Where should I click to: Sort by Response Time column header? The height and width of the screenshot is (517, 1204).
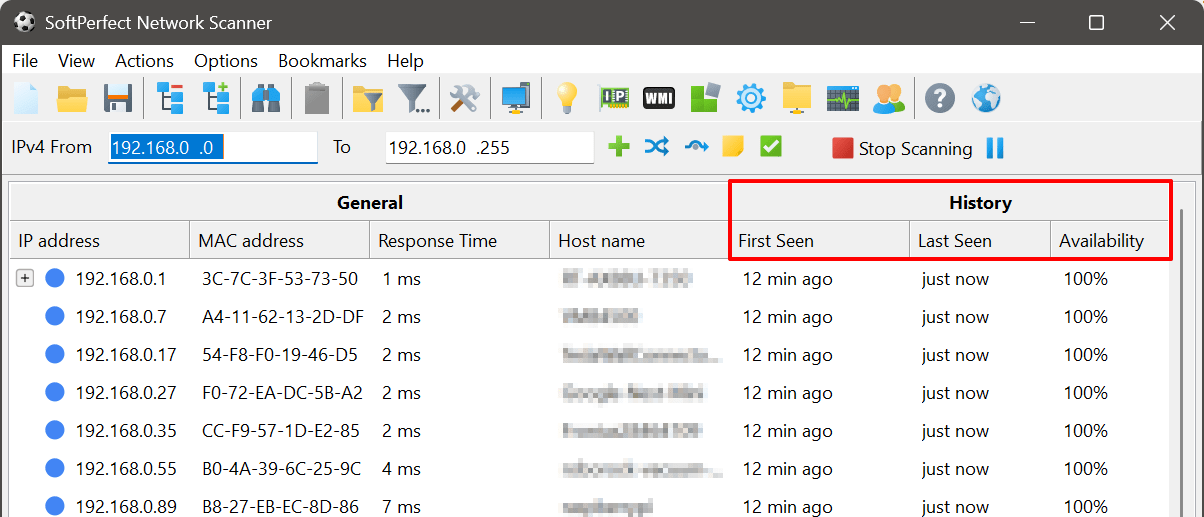(459, 241)
